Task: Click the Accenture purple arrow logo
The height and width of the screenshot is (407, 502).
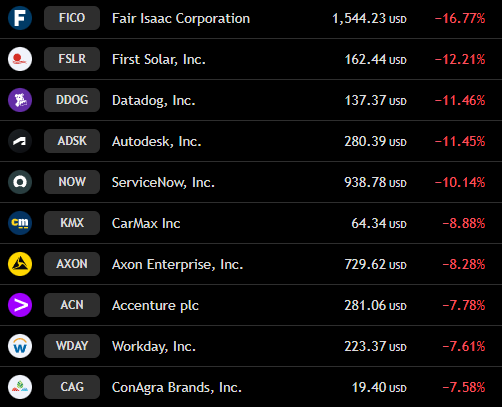Action: coord(20,305)
